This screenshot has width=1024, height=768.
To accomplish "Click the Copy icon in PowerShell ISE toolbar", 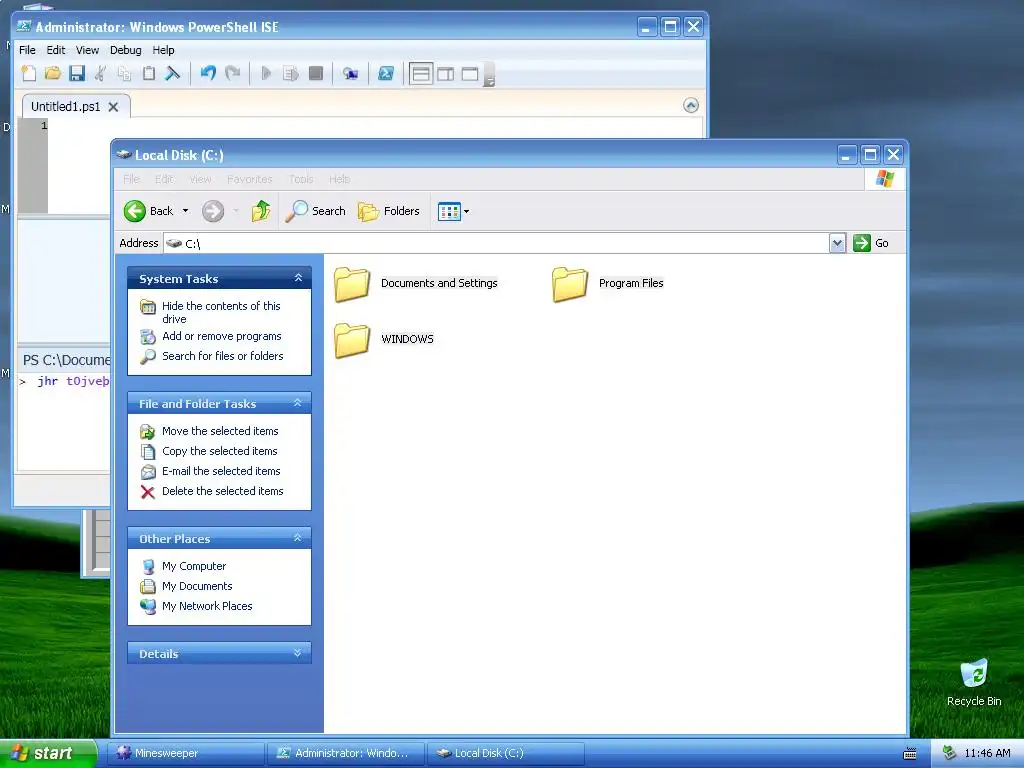I will pyautogui.click(x=124, y=73).
